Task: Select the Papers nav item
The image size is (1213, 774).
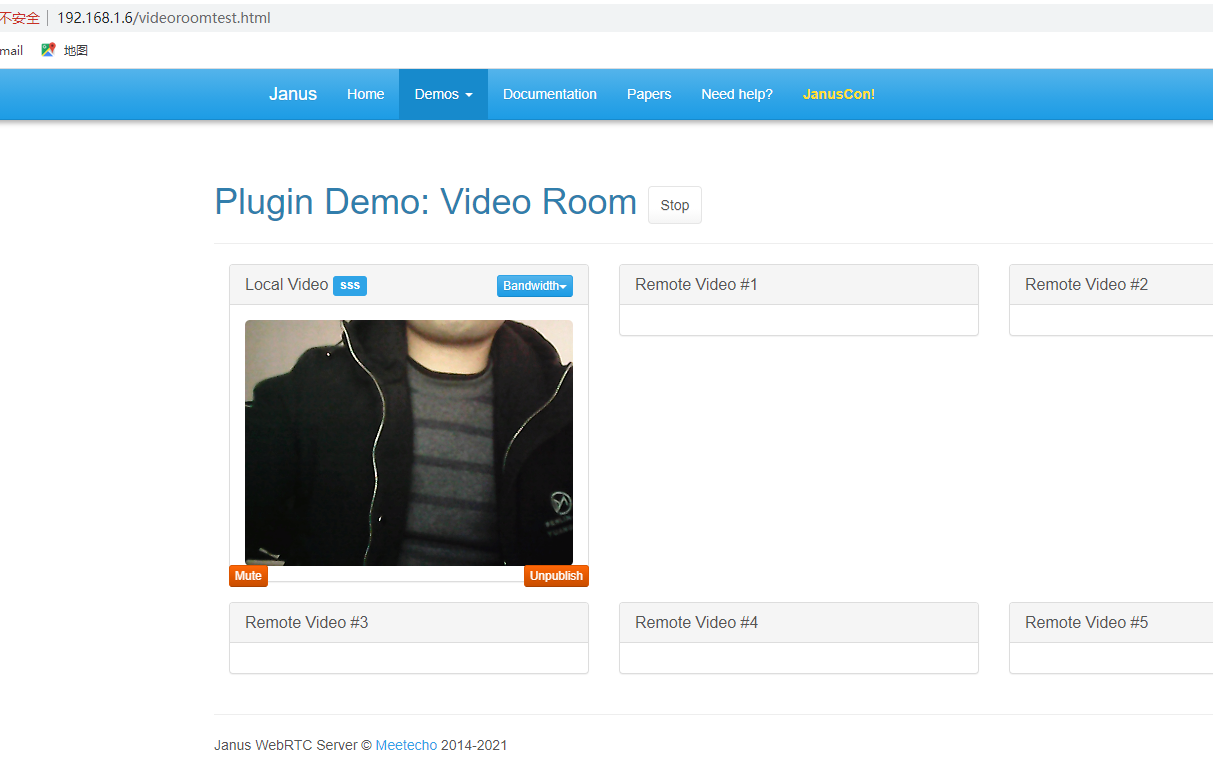Action: pyautogui.click(x=649, y=94)
